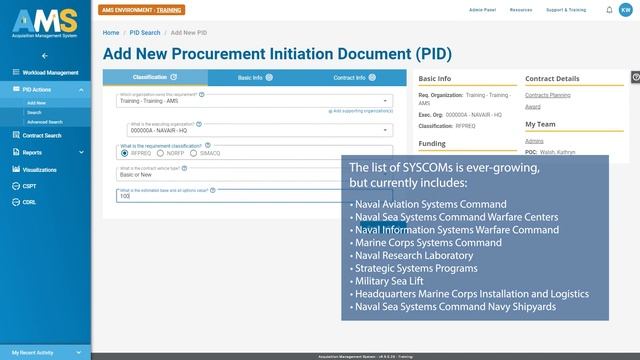Image resolution: width=640 pixels, height=360 pixels.
Task: Open the CDRL sidebar item
Action: pyautogui.click(x=29, y=202)
